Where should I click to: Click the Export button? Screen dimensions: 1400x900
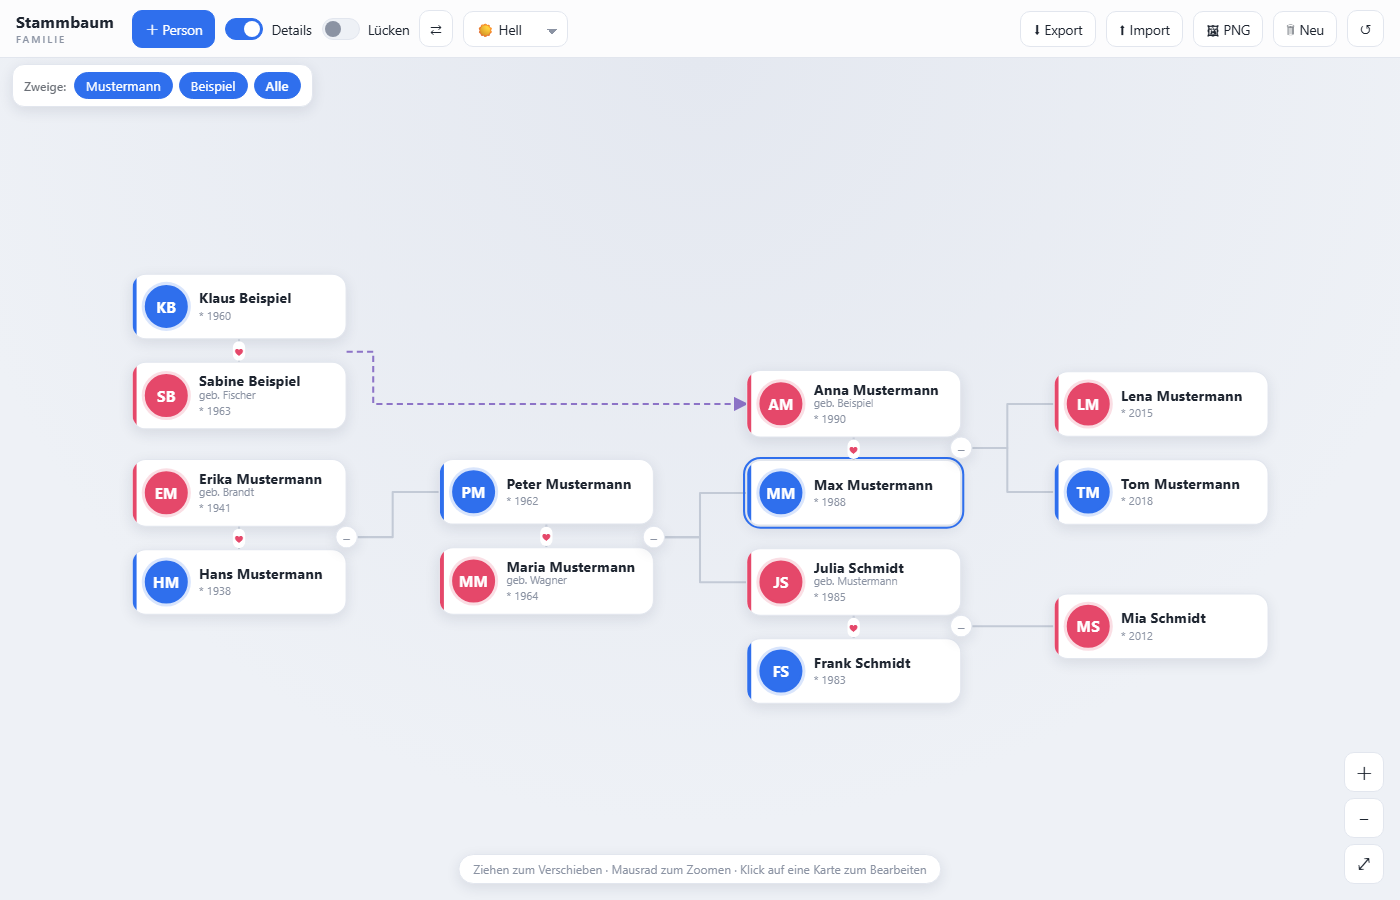(1058, 30)
